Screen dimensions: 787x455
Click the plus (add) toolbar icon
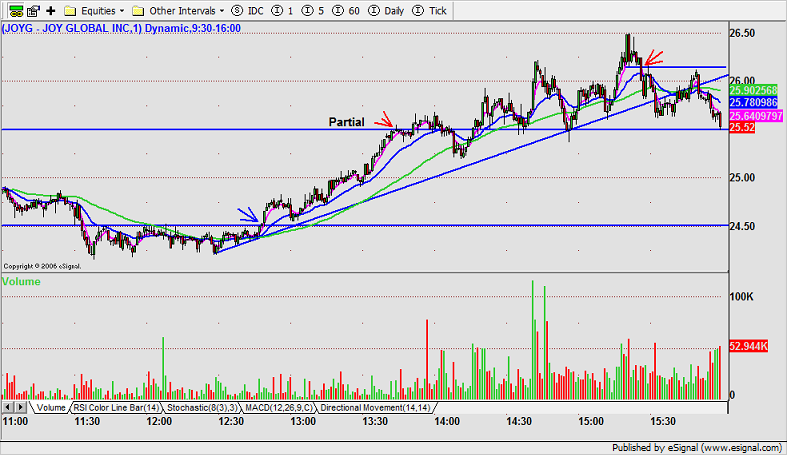pos(51,11)
